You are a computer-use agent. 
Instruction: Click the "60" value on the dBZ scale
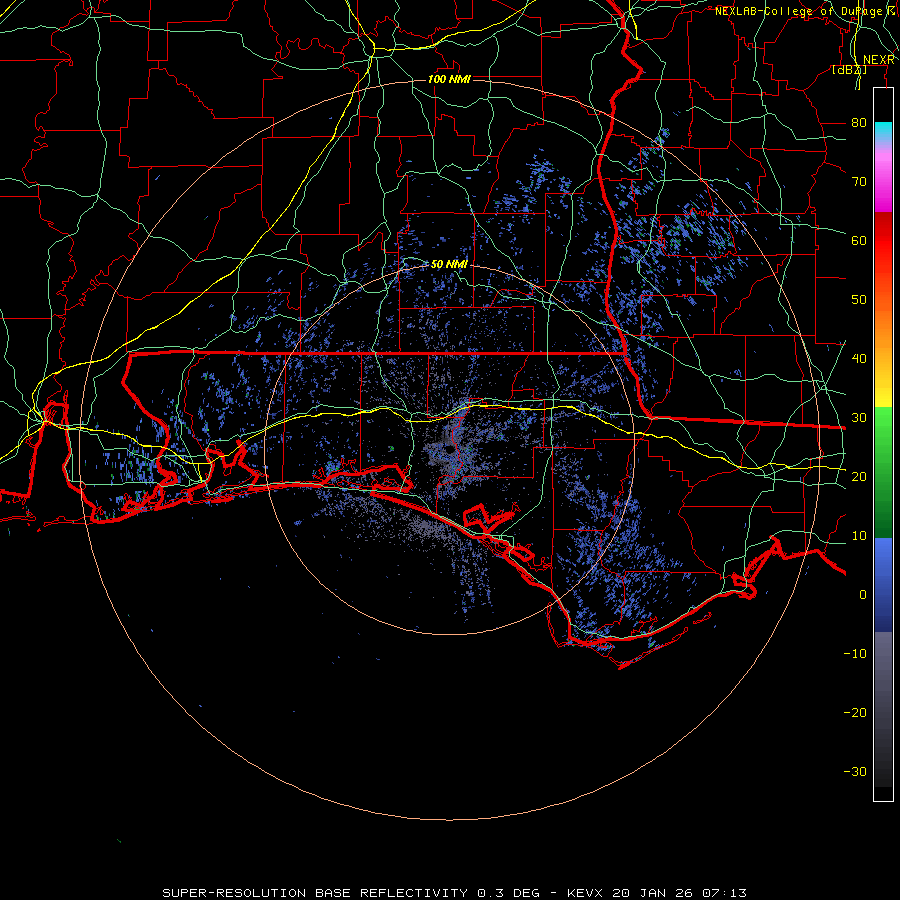[859, 240]
